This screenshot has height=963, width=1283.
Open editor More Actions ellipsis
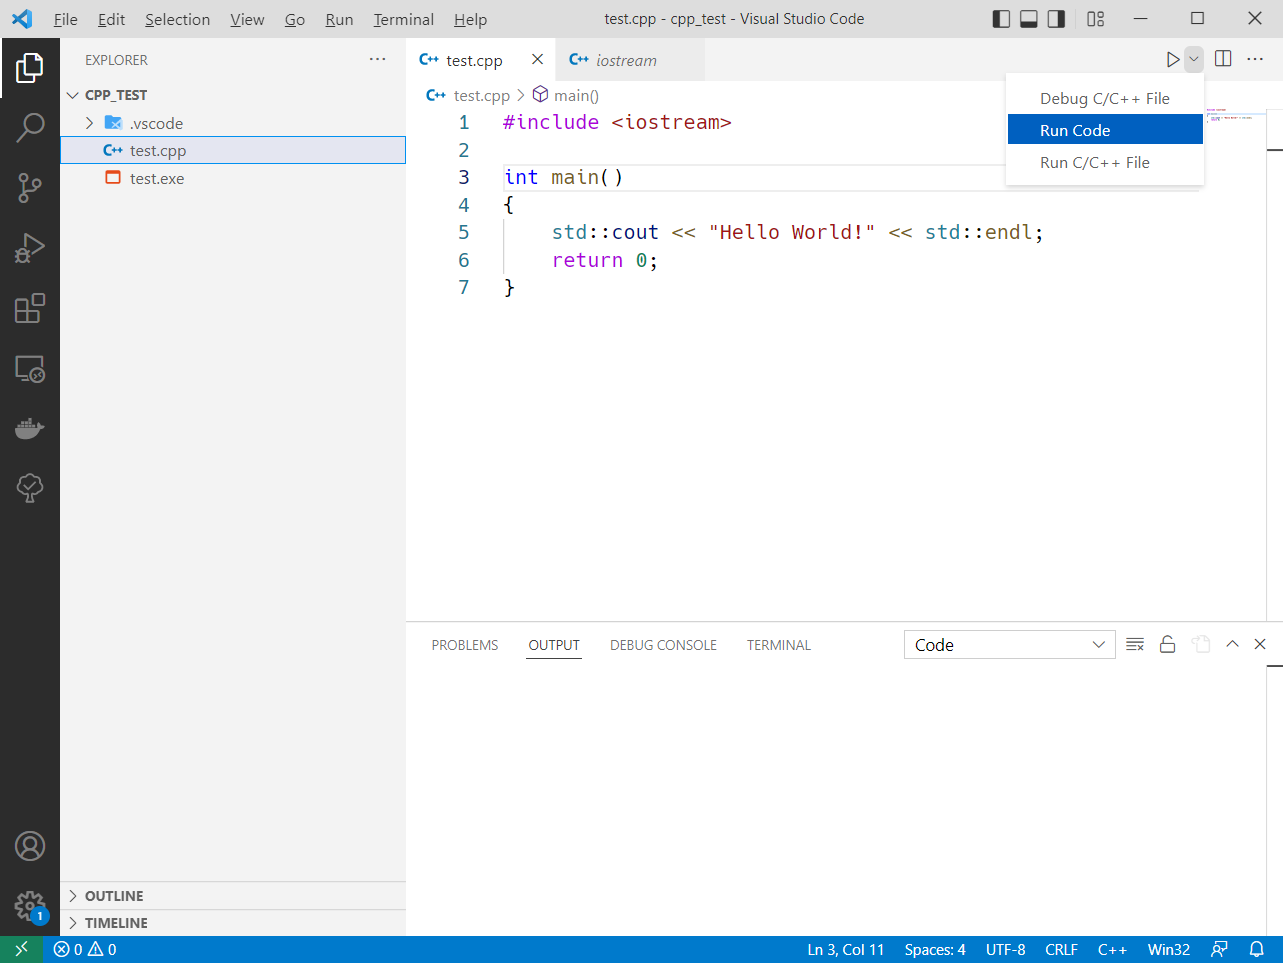[x=1255, y=59]
